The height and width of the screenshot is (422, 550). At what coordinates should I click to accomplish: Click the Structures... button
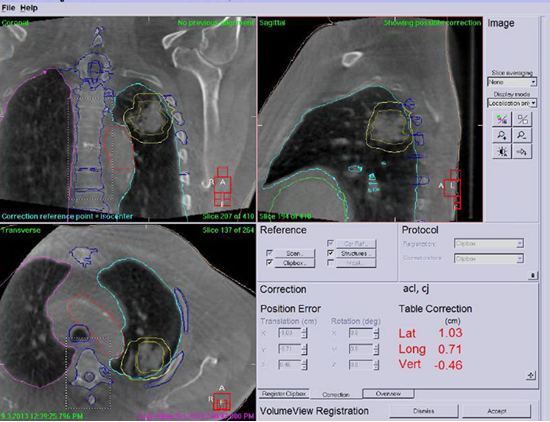pos(356,253)
